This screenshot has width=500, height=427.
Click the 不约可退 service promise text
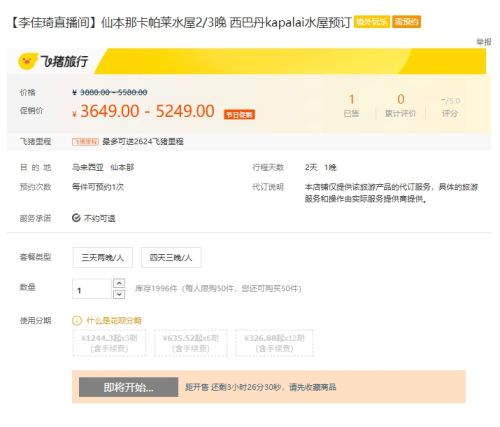coord(100,218)
